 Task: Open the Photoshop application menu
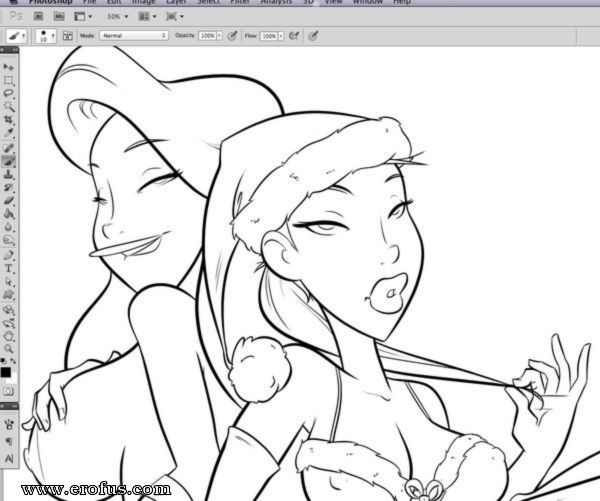(51, 2)
